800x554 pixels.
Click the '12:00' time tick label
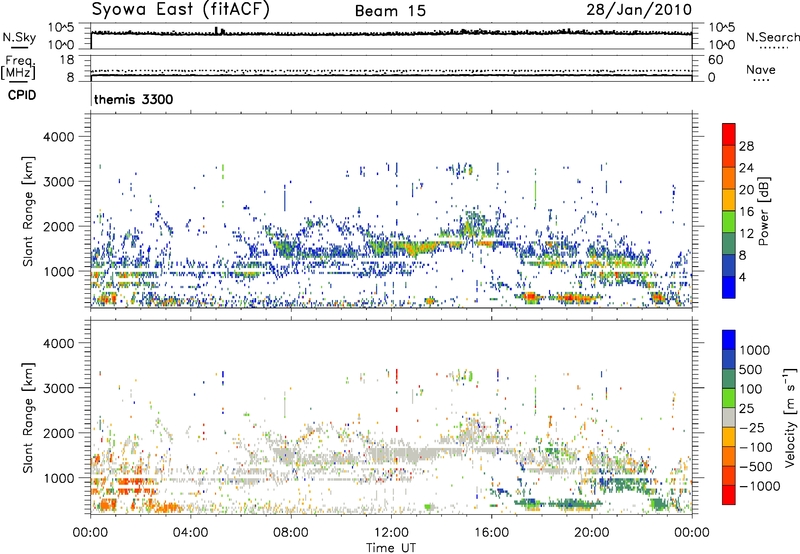(x=391, y=533)
